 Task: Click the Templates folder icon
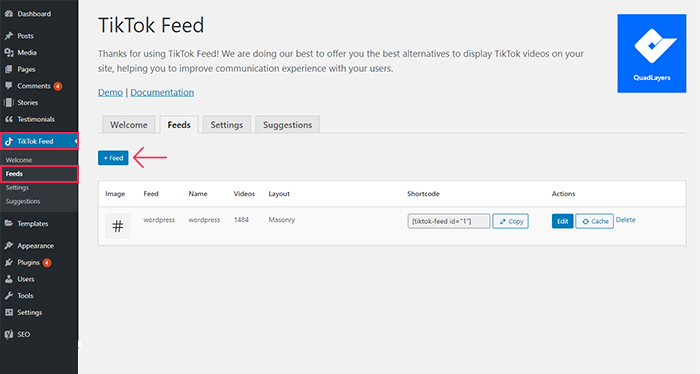coord(9,223)
